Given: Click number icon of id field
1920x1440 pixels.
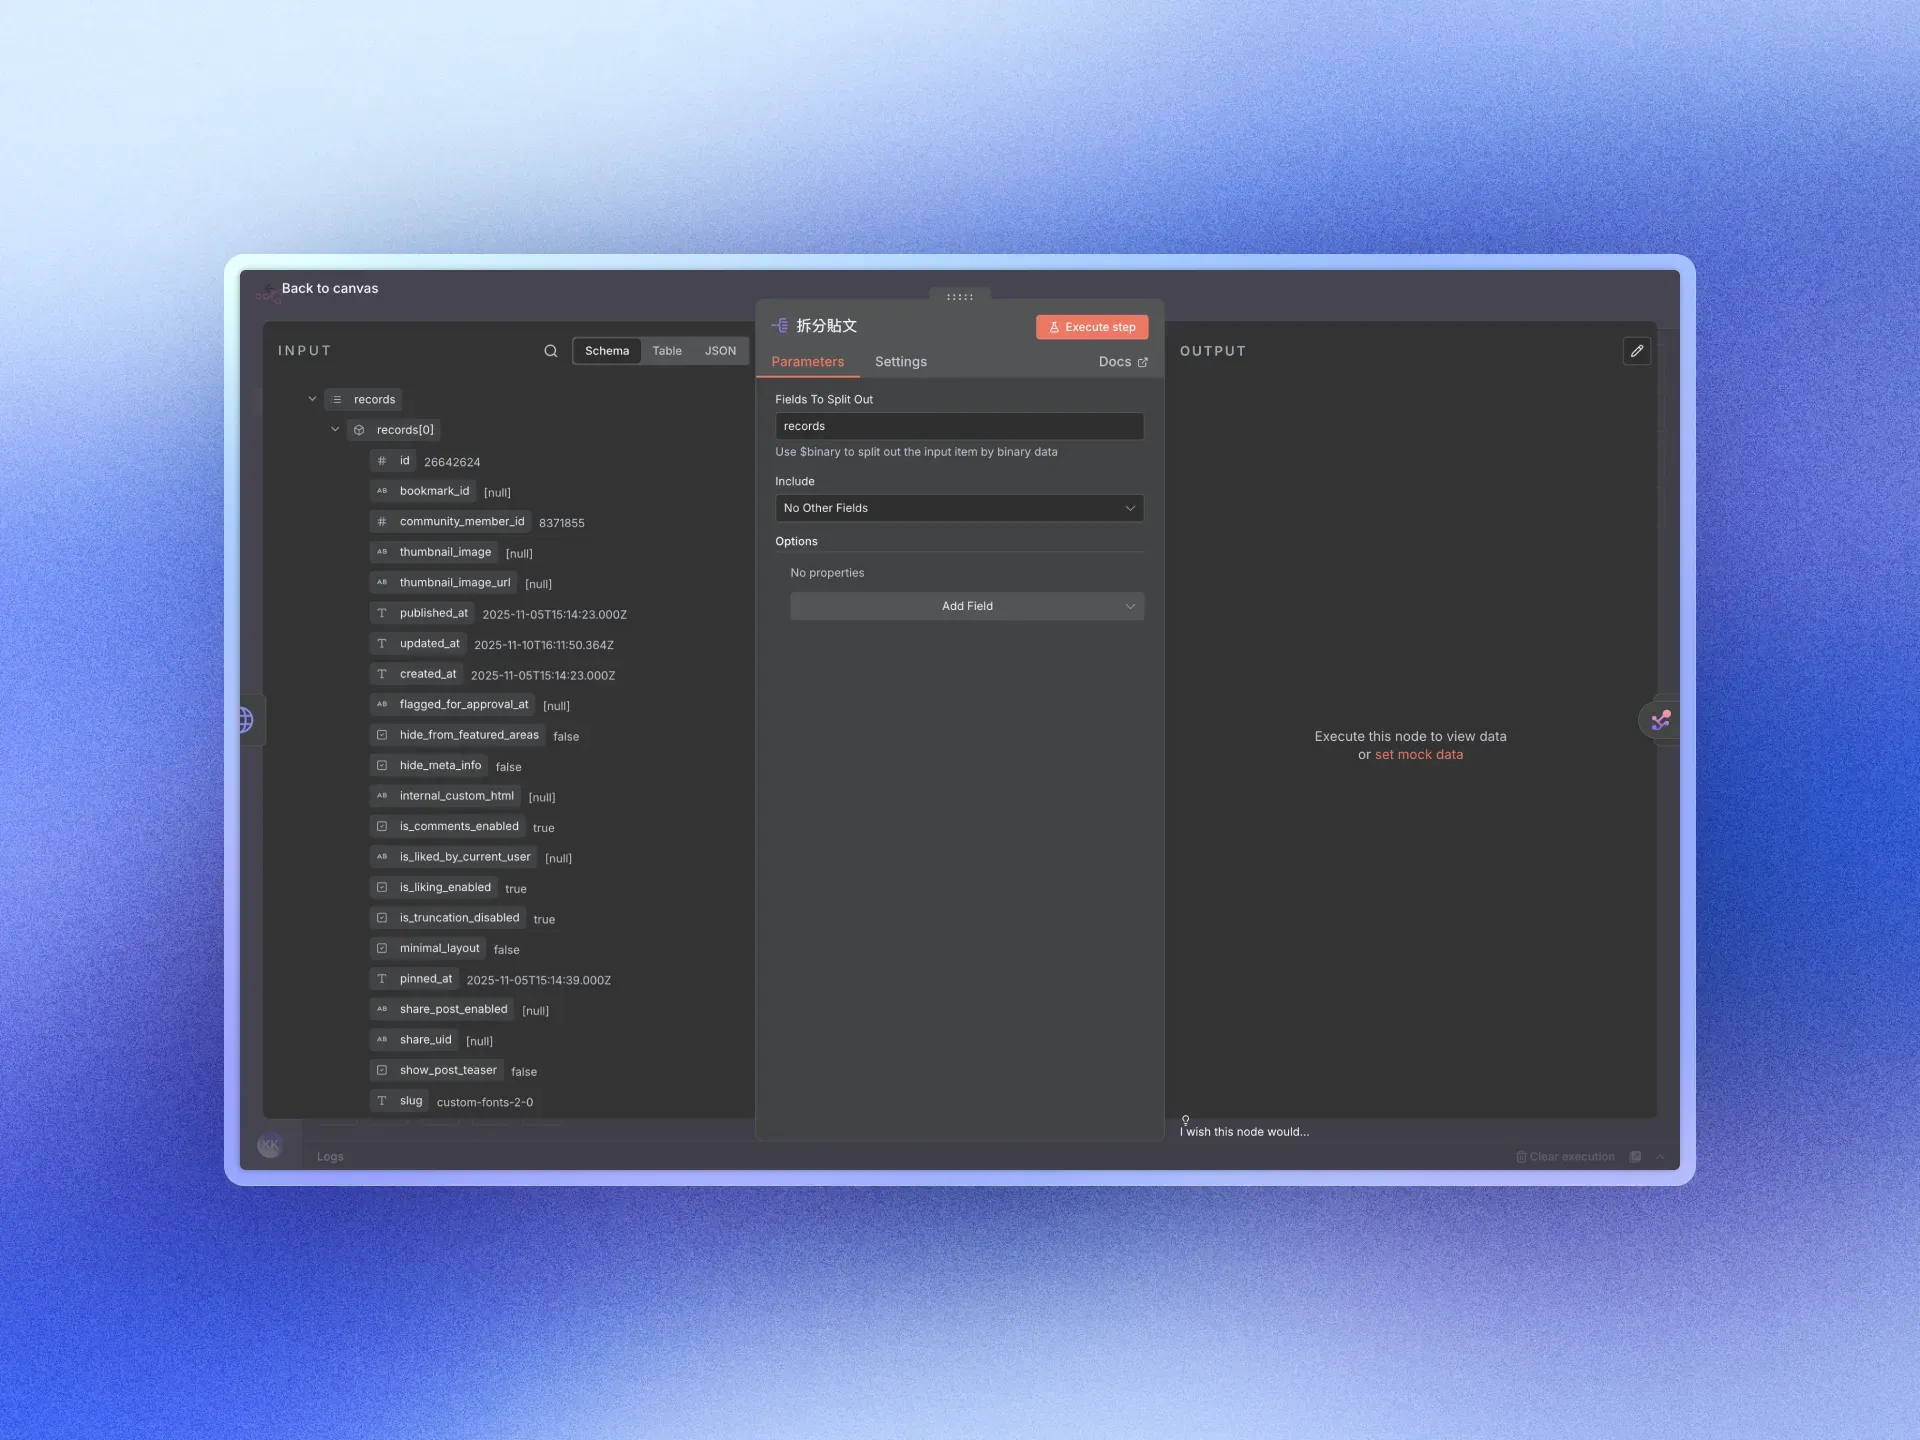Looking at the screenshot, I should click(381, 461).
